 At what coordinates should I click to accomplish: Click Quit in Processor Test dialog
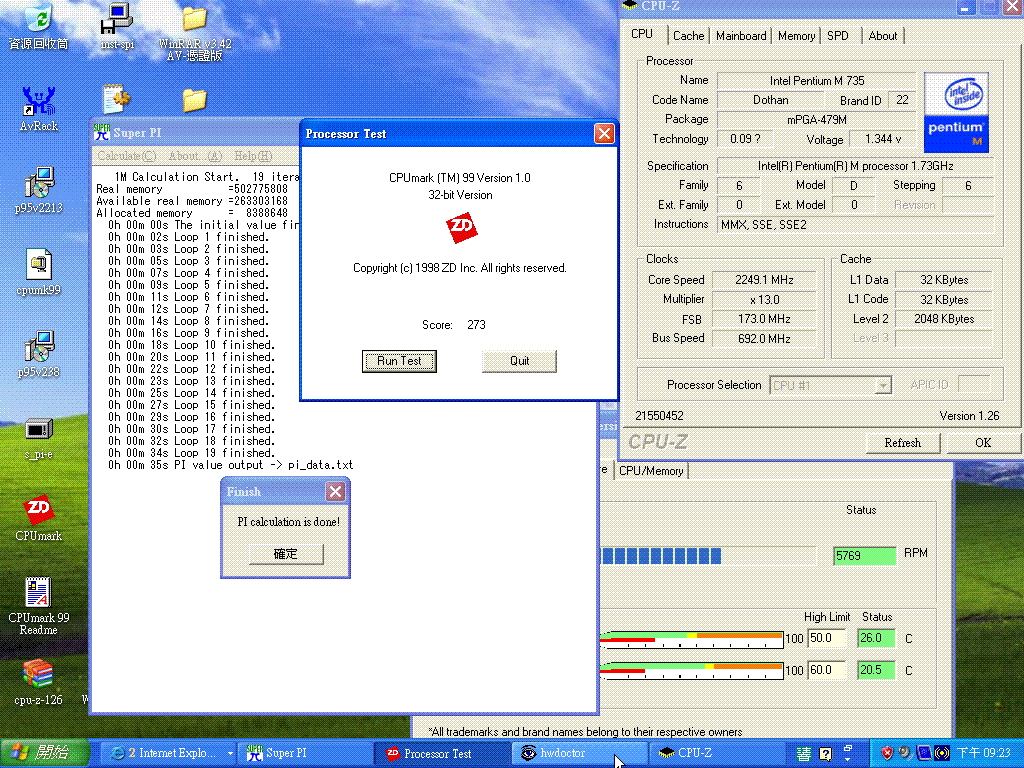519,361
